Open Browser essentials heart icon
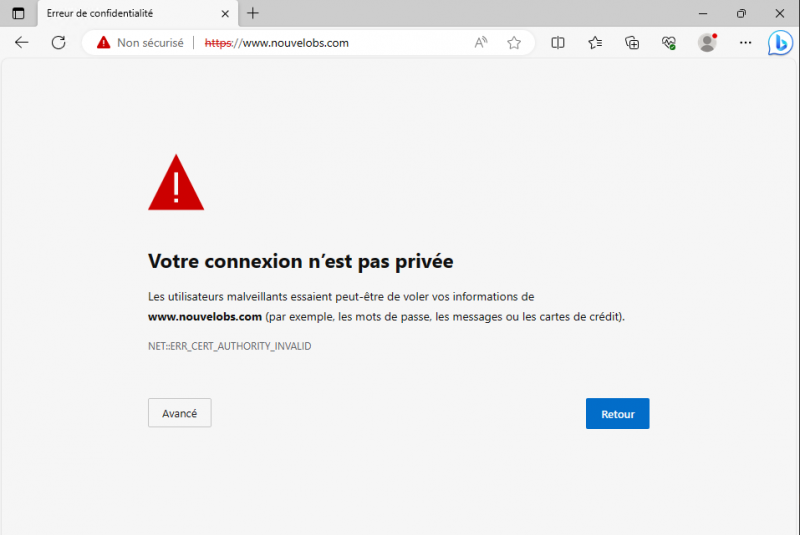Image resolution: width=800 pixels, height=535 pixels. tap(669, 43)
